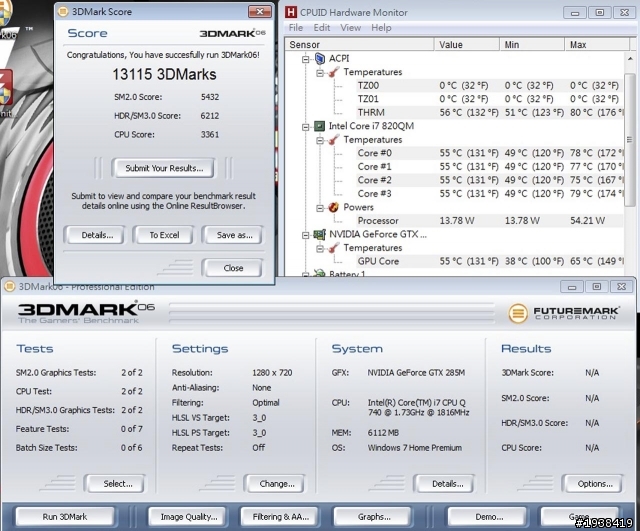Collapse ACPI Temperatures node

pyautogui.click(x=320, y=73)
